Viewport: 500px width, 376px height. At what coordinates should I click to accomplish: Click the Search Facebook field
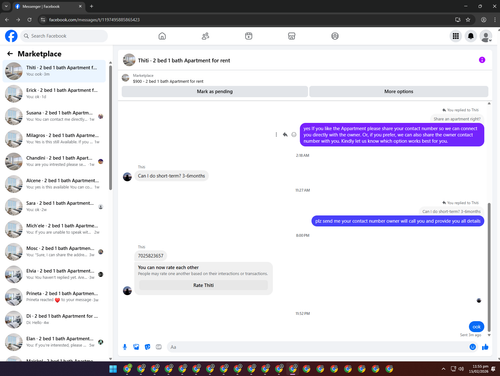[x=64, y=36]
